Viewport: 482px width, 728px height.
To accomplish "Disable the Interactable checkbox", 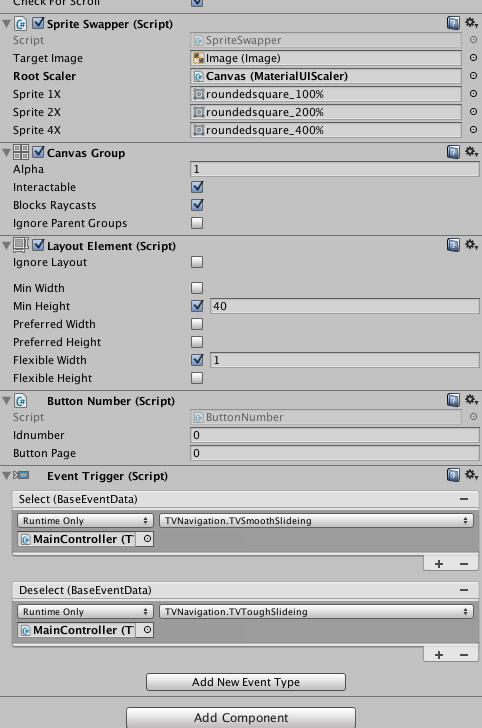I will click(x=197, y=187).
